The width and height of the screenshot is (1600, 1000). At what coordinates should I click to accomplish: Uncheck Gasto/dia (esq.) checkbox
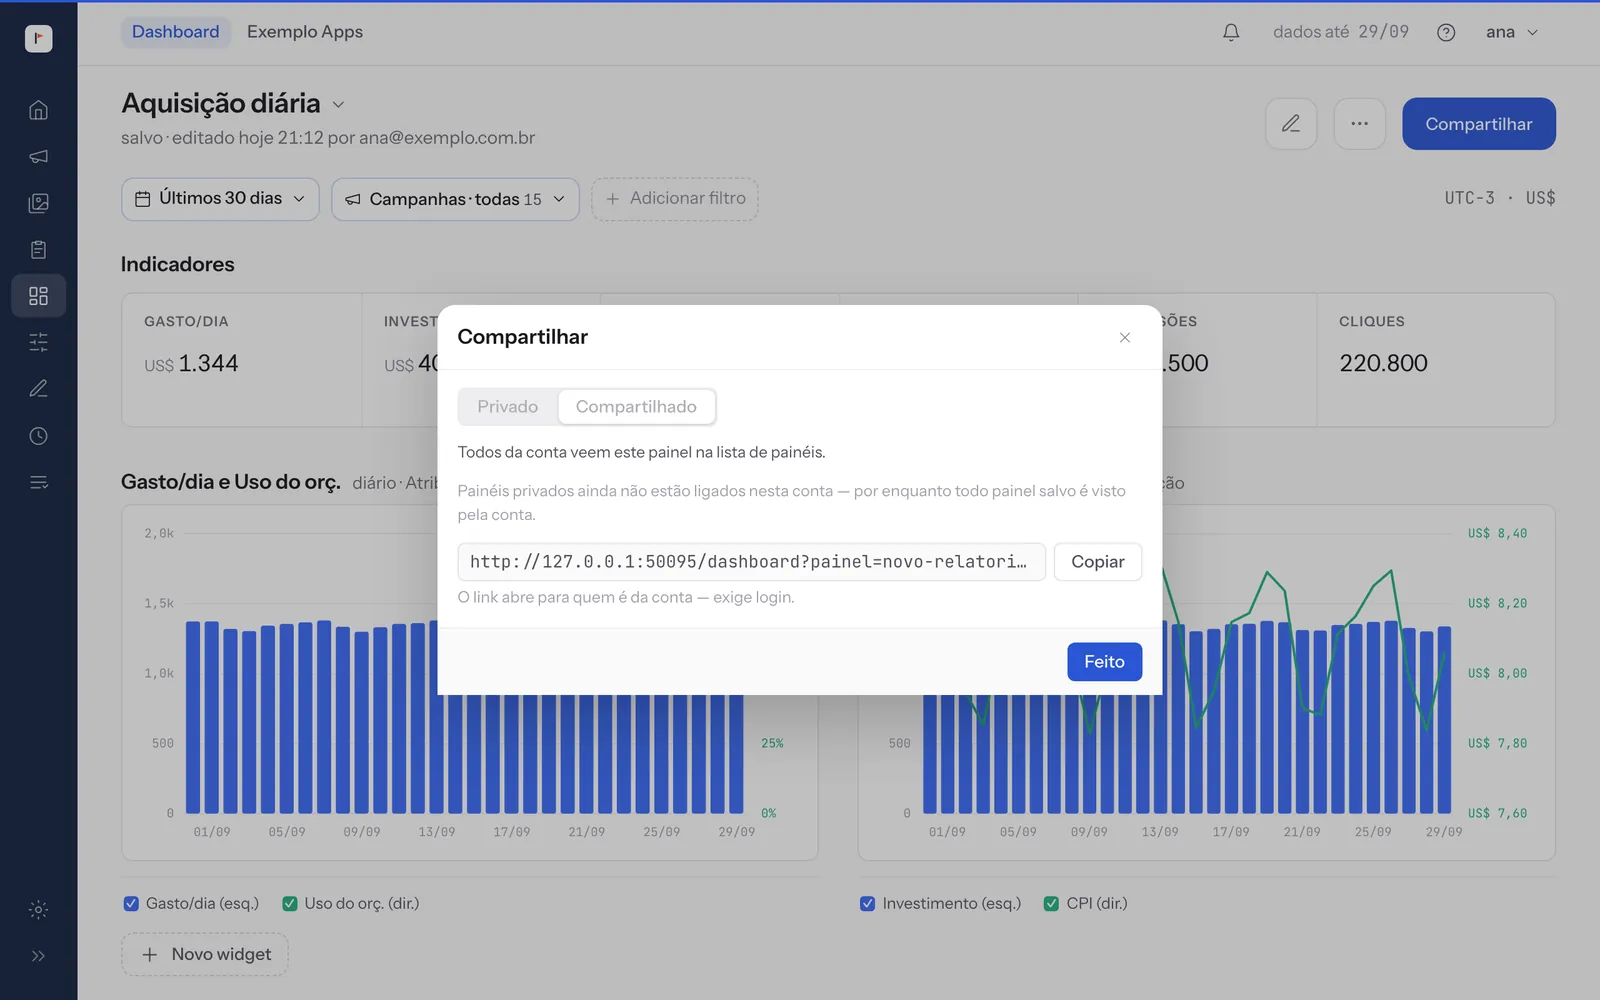pos(131,903)
